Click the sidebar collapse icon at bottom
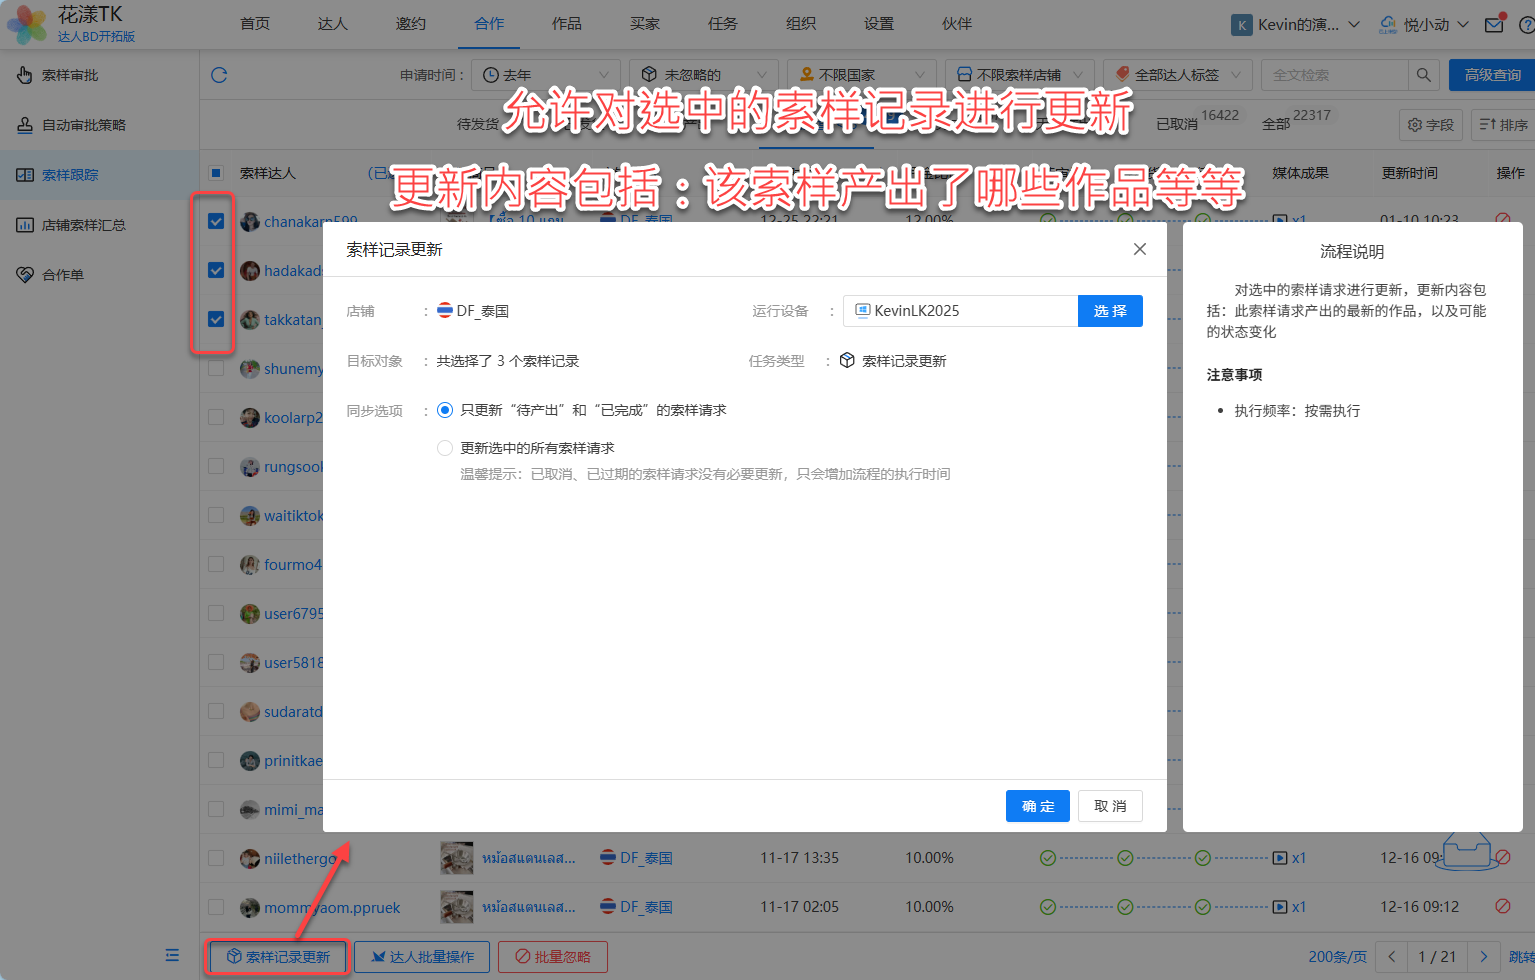The image size is (1535, 980). [172, 955]
